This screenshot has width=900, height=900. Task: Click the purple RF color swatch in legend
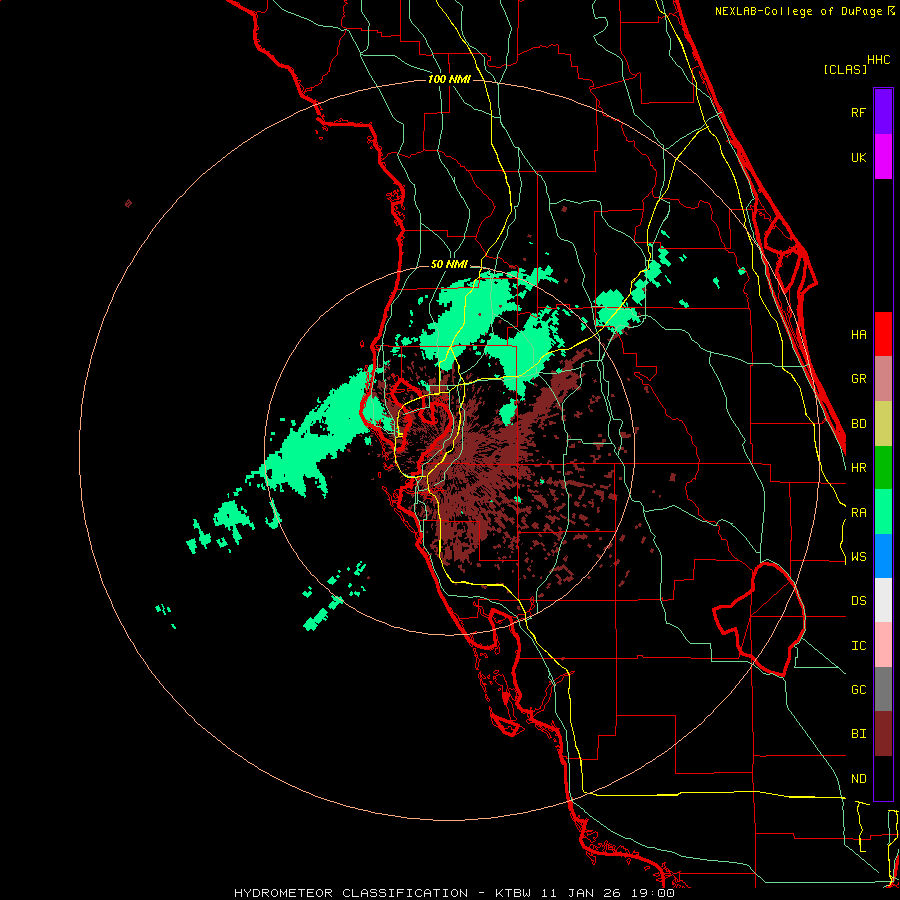click(883, 112)
